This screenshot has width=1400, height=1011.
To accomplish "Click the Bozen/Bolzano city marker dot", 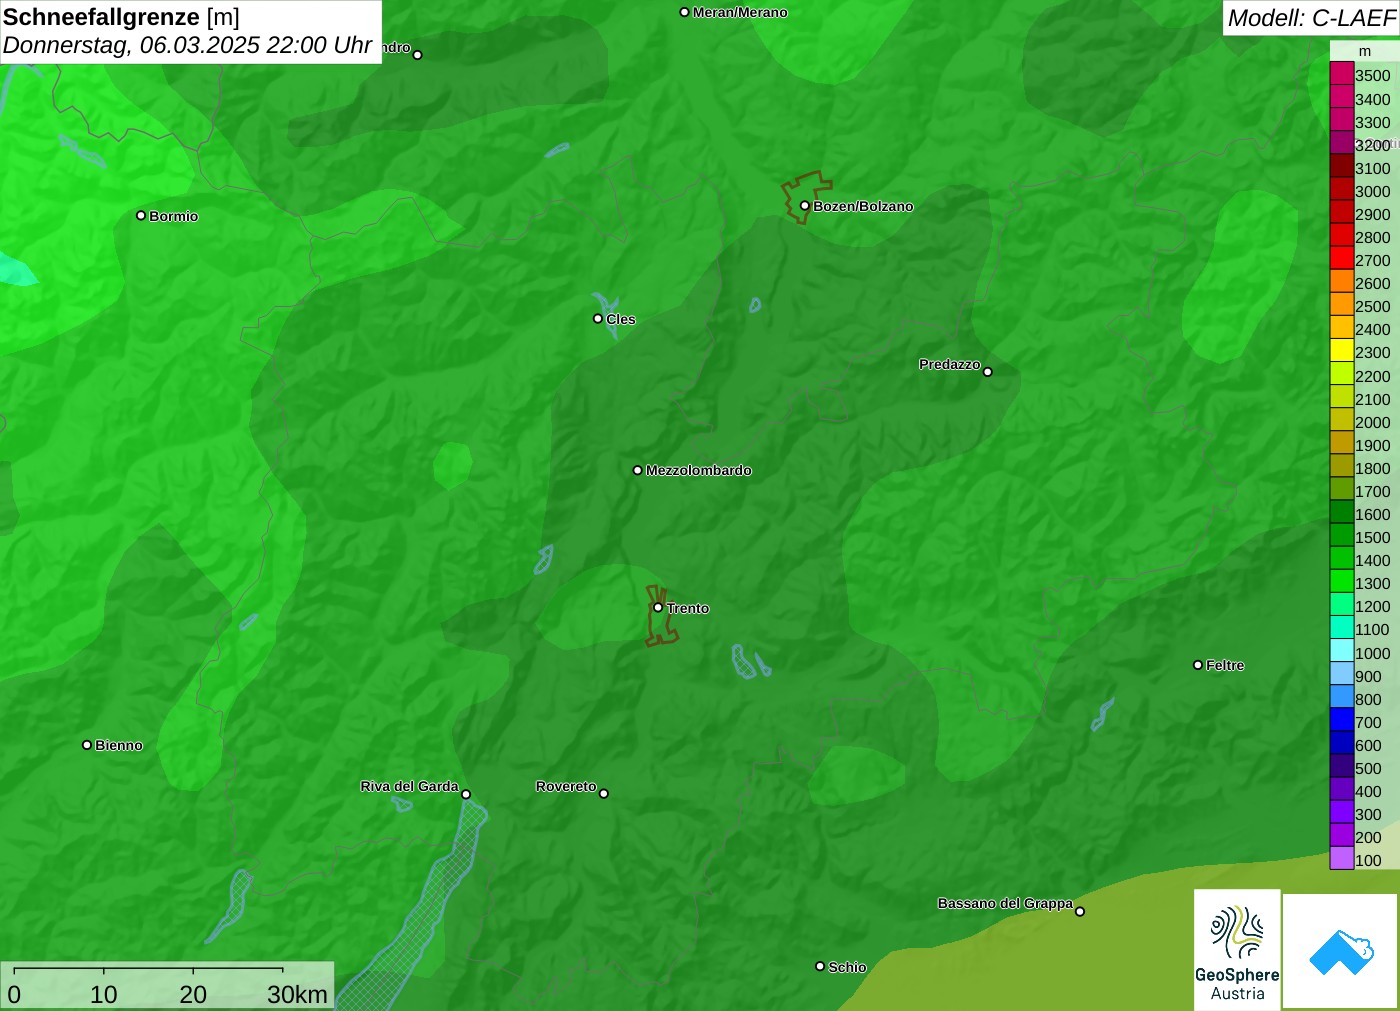I will (x=804, y=206).
